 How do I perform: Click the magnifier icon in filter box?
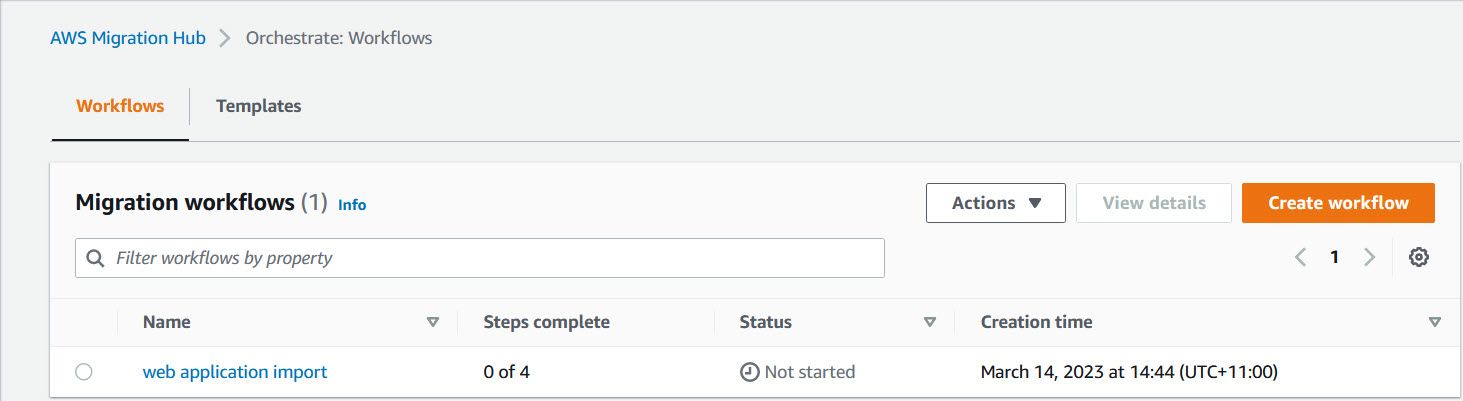click(x=96, y=258)
